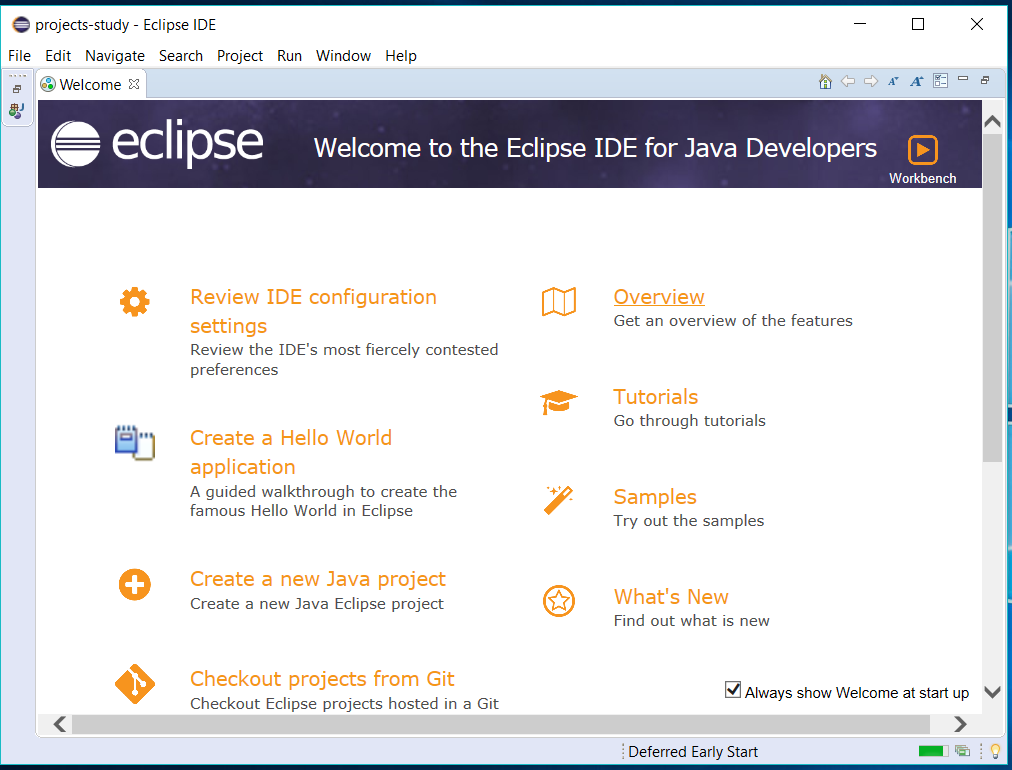Open the Project menu
Image resolution: width=1012 pixels, height=770 pixels.
(239, 56)
